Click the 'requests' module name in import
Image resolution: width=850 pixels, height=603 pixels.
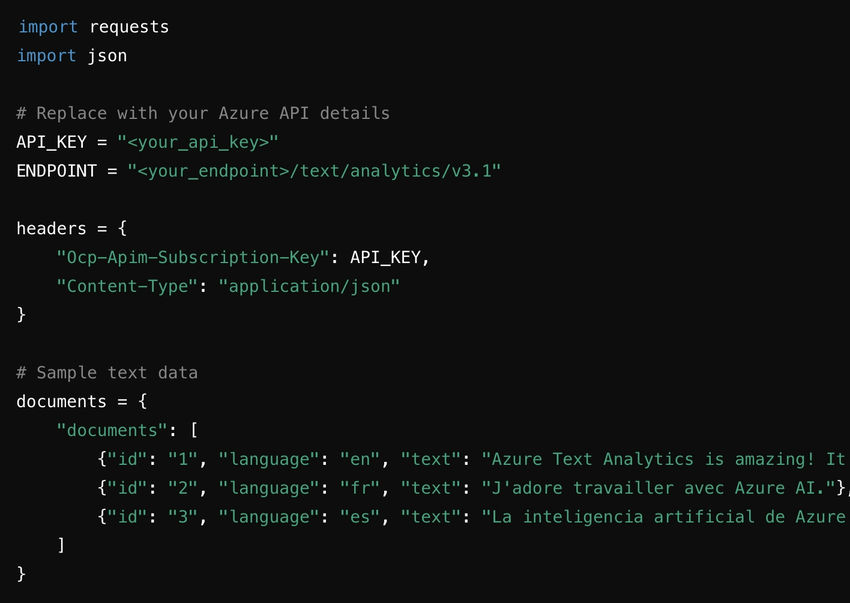[x=129, y=27]
